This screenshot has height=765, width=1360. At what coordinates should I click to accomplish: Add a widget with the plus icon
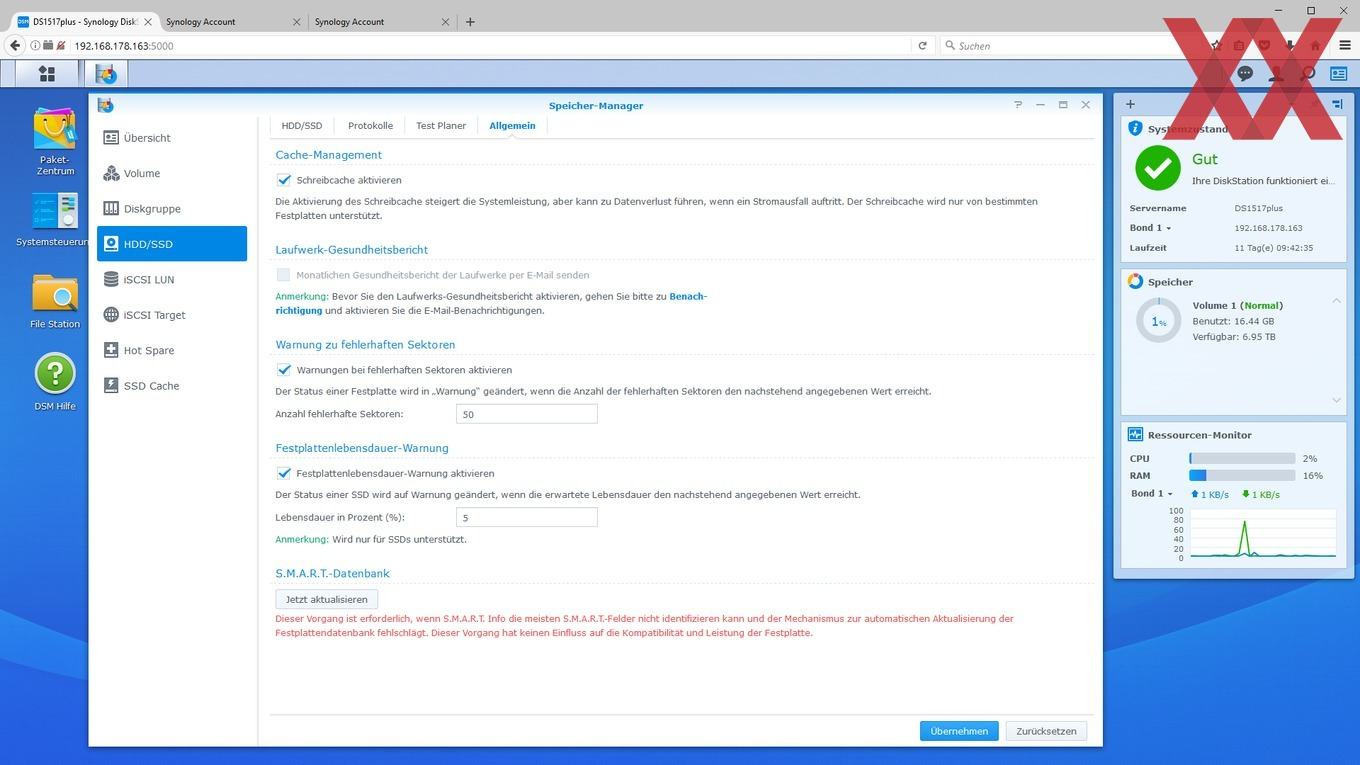[x=1130, y=104]
